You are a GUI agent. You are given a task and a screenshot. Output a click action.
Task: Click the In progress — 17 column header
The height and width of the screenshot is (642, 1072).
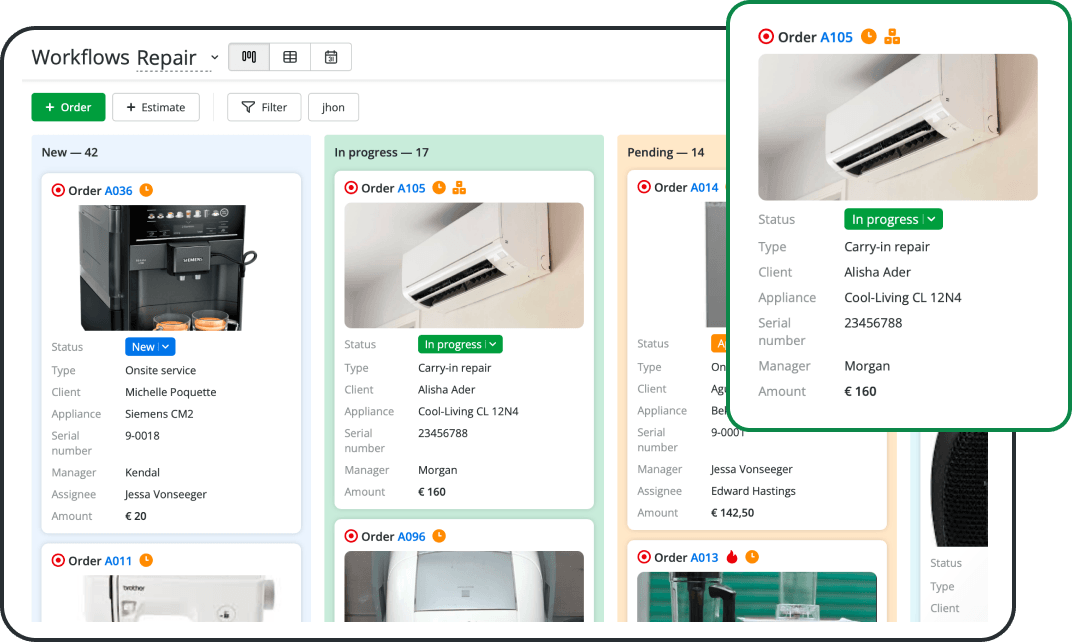[381, 152]
